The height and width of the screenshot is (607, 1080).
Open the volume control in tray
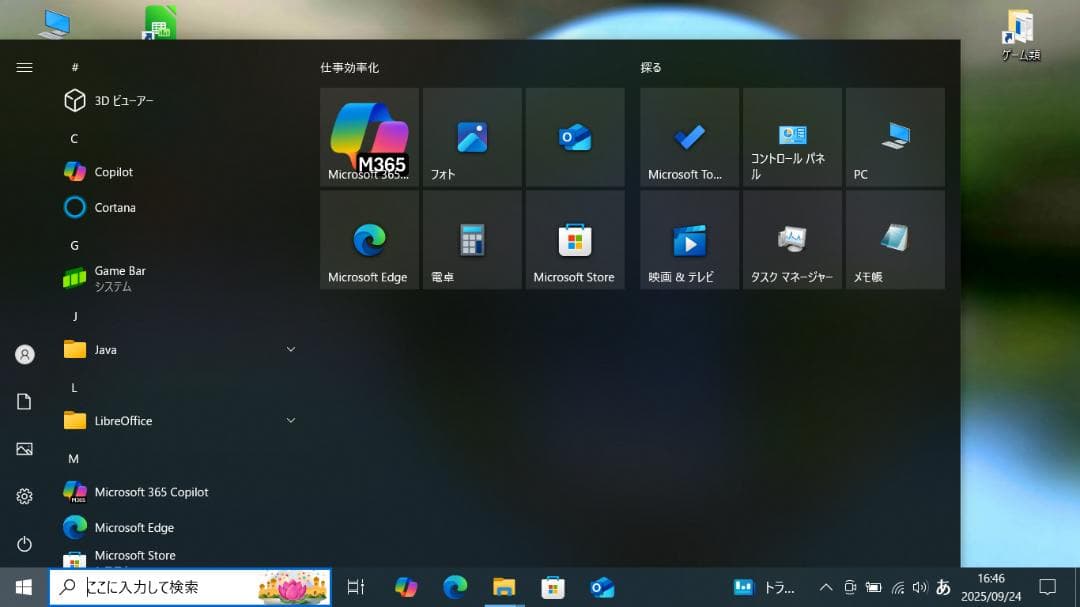[x=920, y=588]
